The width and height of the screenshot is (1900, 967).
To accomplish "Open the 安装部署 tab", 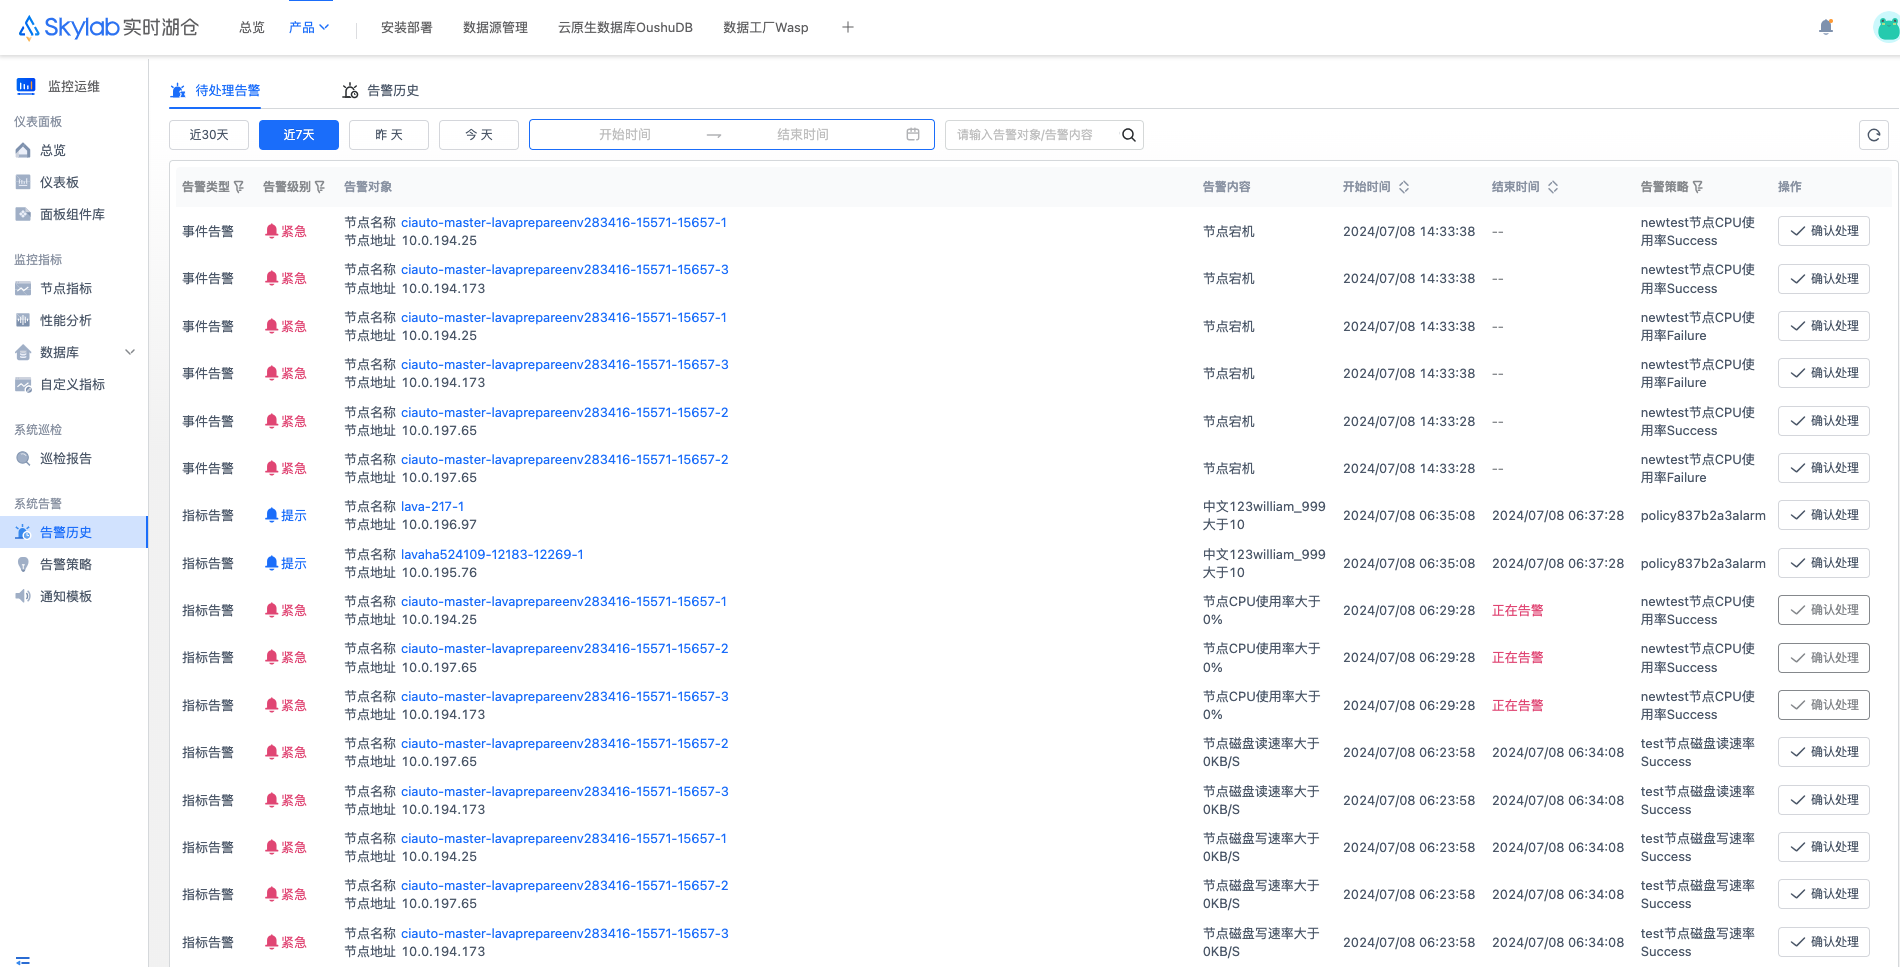I will coord(407,27).
